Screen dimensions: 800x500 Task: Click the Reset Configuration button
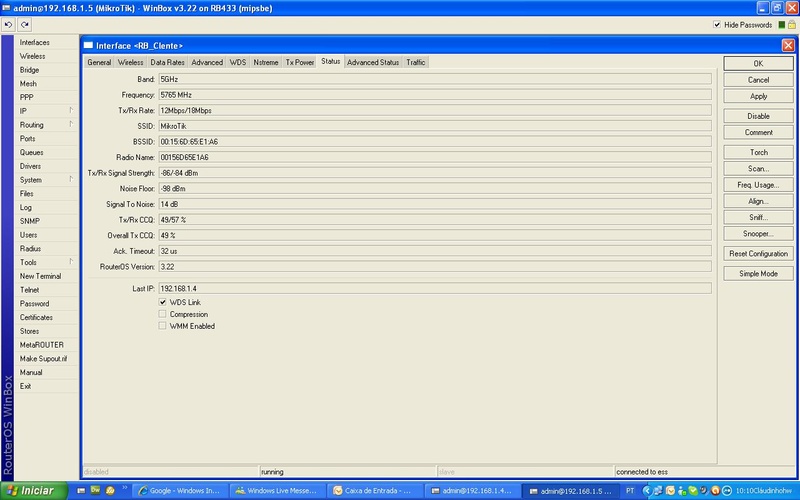click(x=758, y=254)
